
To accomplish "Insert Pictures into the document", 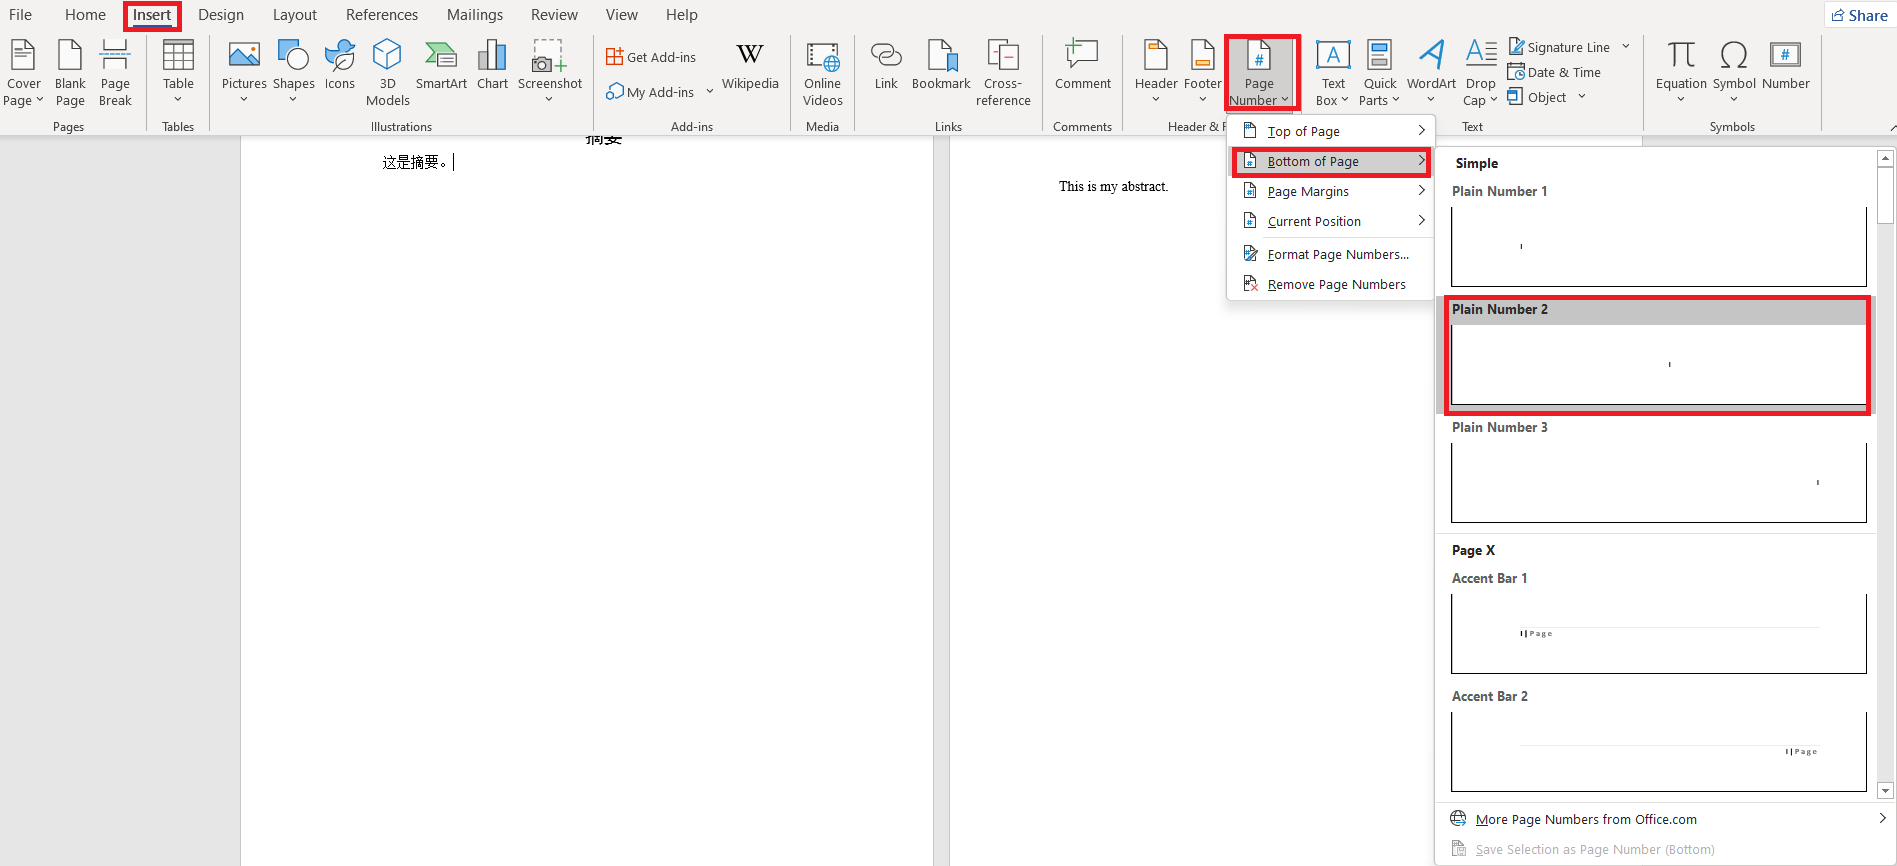I will (244, 72).
